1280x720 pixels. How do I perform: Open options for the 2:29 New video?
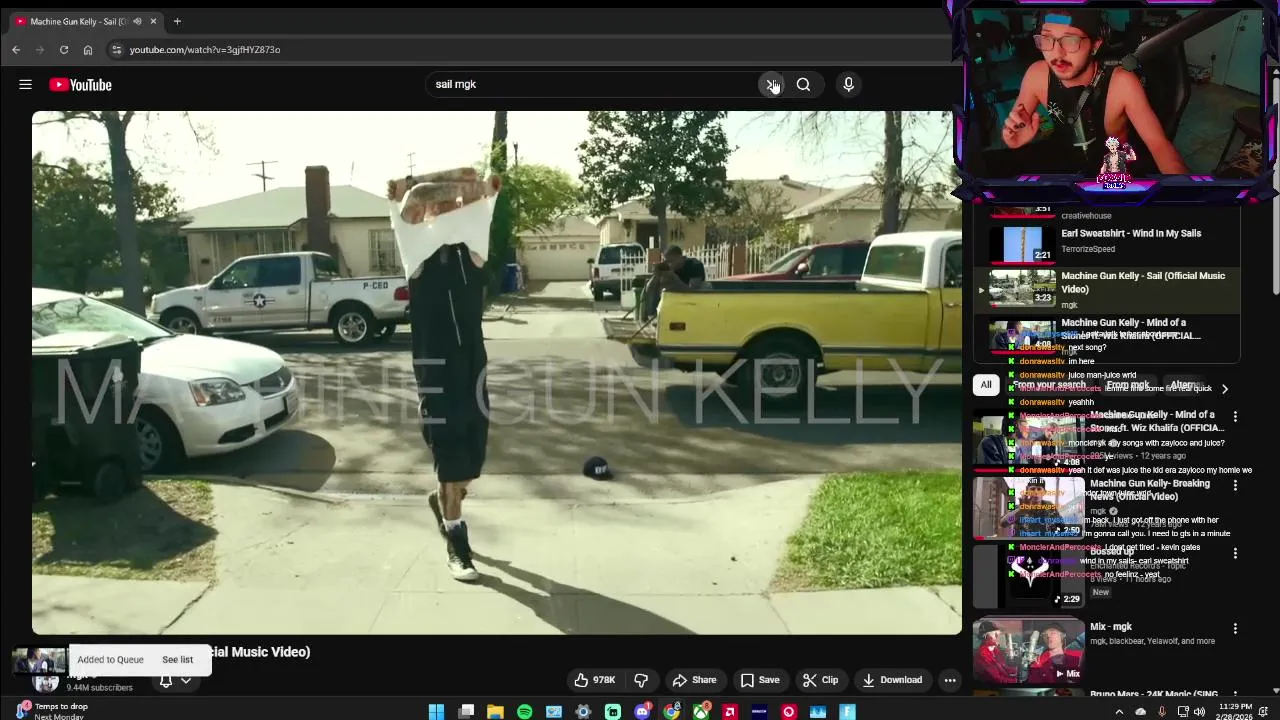[1235, 553]
